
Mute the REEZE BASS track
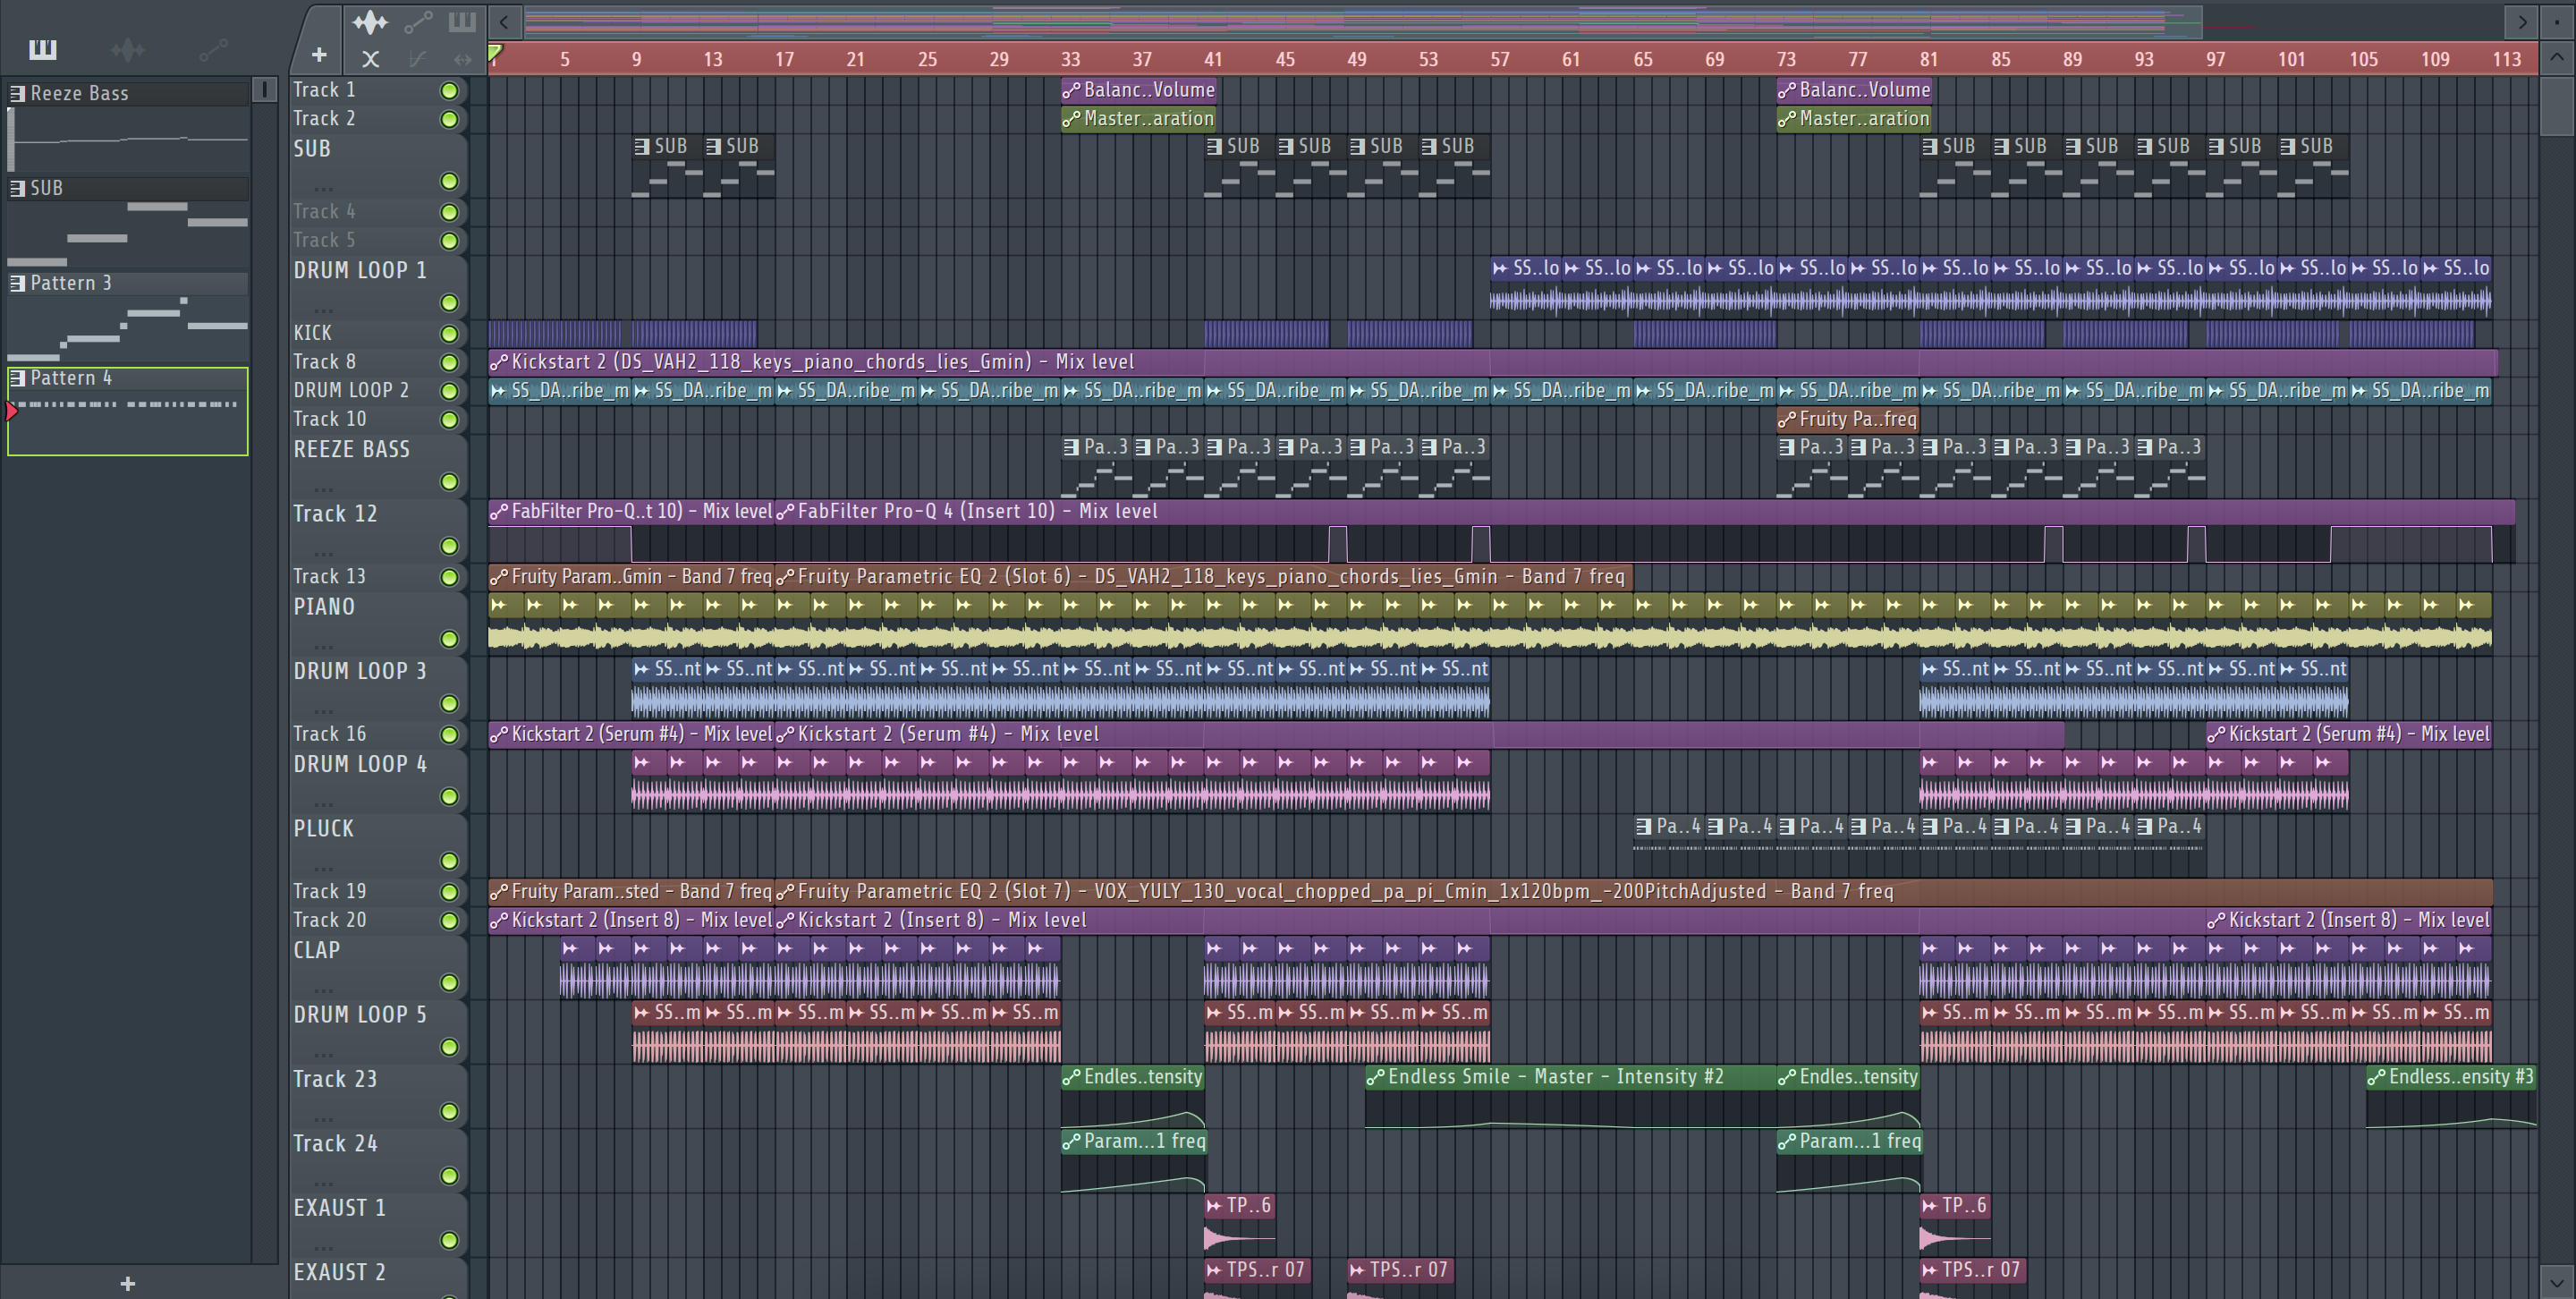pyautogui.click(x=450, y=482)
